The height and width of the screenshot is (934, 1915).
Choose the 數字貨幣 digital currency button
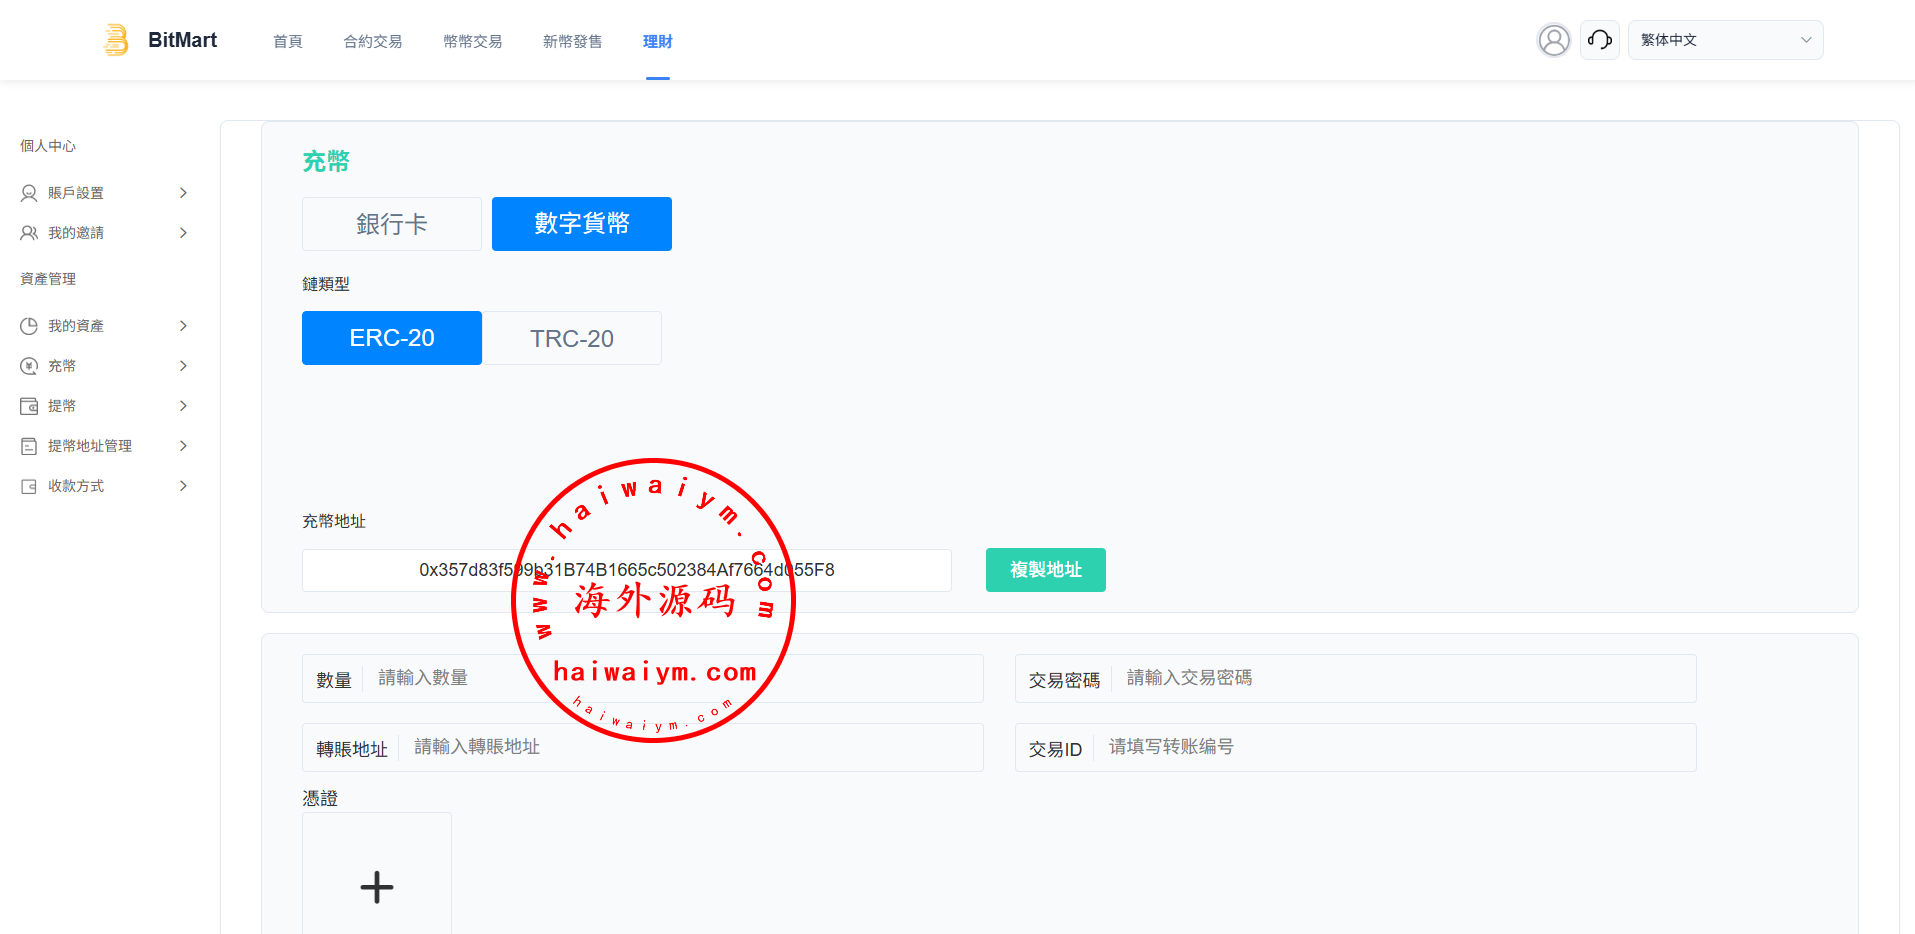(582, 224)
